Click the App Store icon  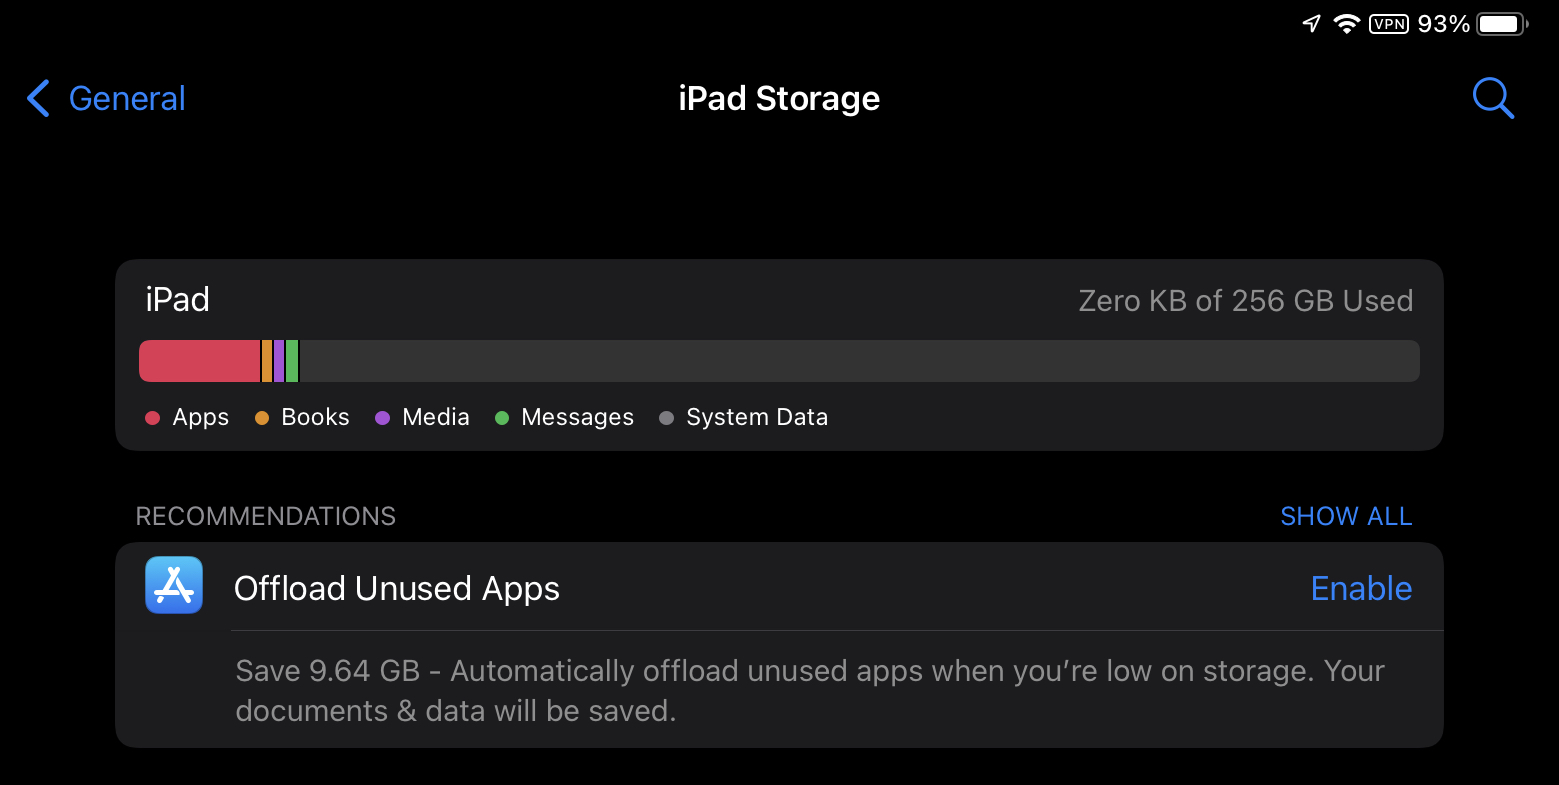[174, 585]
